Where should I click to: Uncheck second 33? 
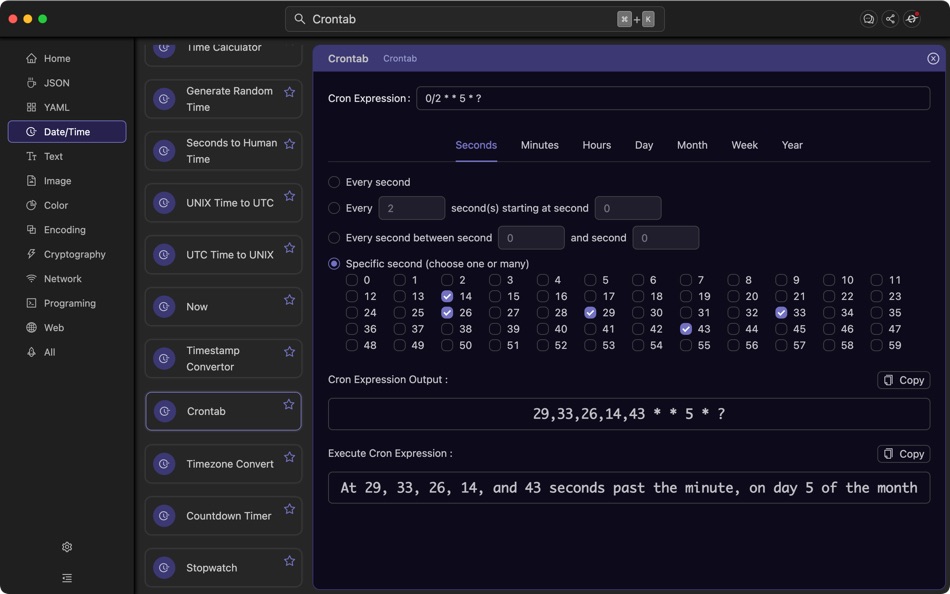point(782,313)
